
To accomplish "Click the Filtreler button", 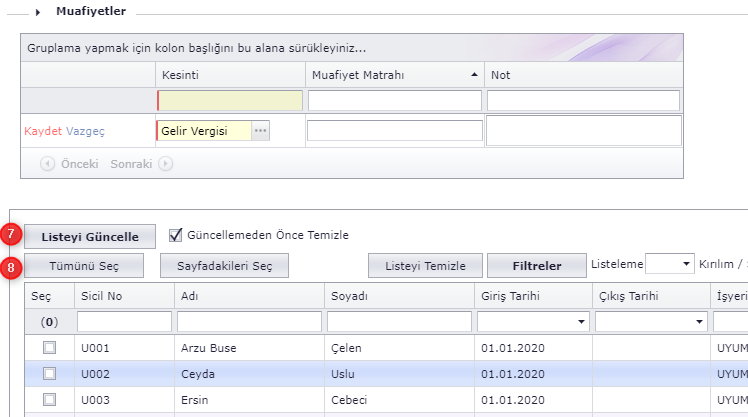I will click(x=536, y=265).
